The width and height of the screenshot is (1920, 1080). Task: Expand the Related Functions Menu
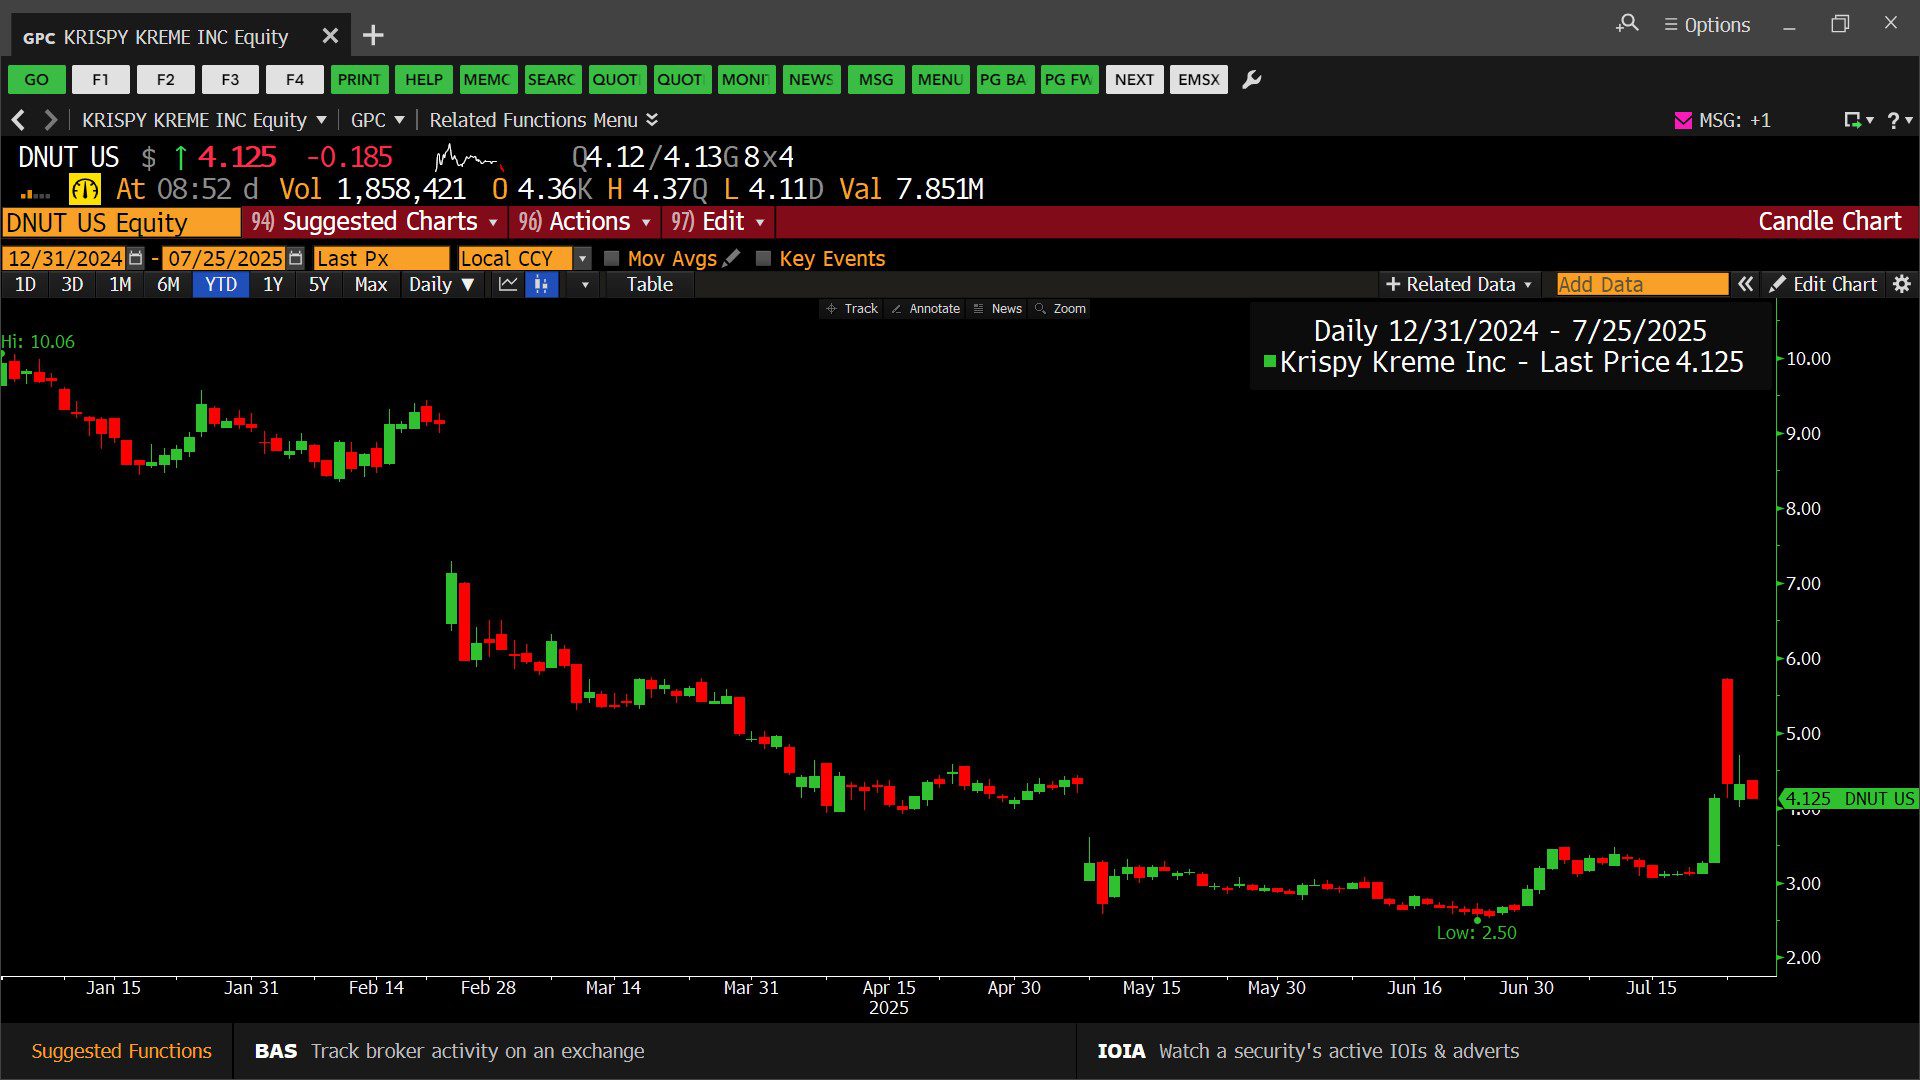pyautogui.click(x=544, y=120)
